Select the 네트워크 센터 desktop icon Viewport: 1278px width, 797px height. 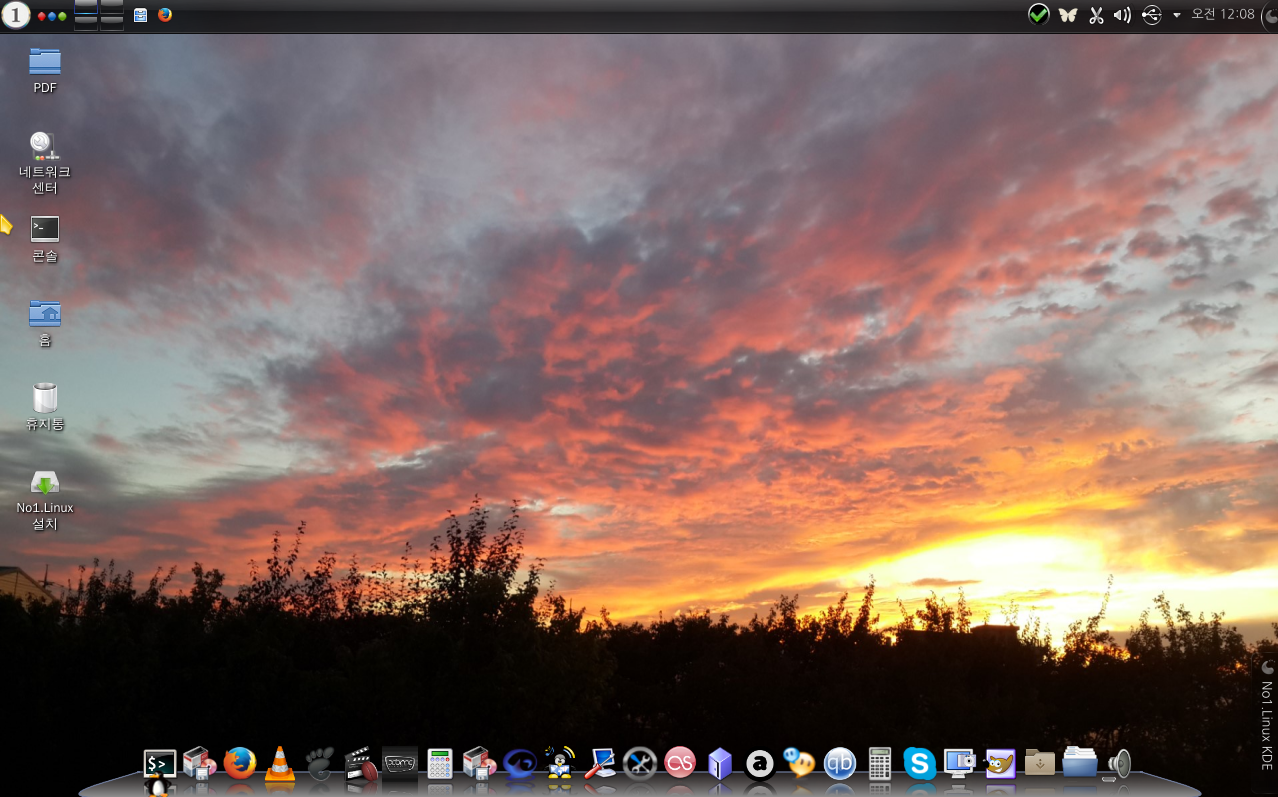point(45,162)
